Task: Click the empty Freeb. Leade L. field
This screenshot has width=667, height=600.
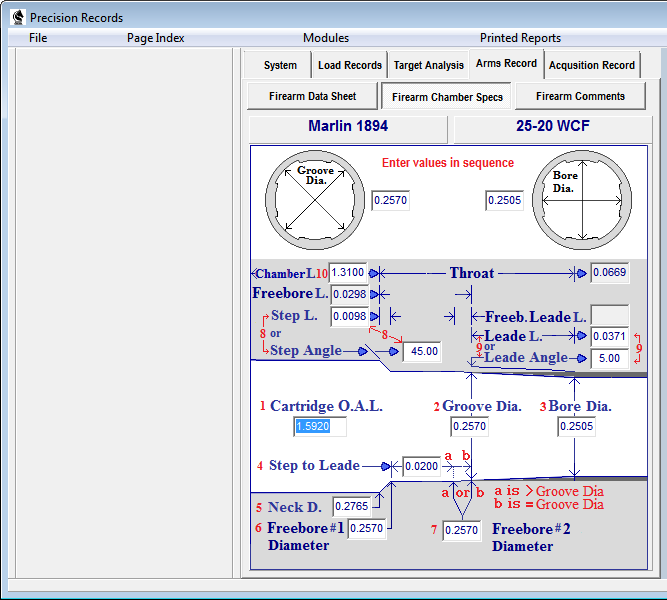Action: point(610,315)
